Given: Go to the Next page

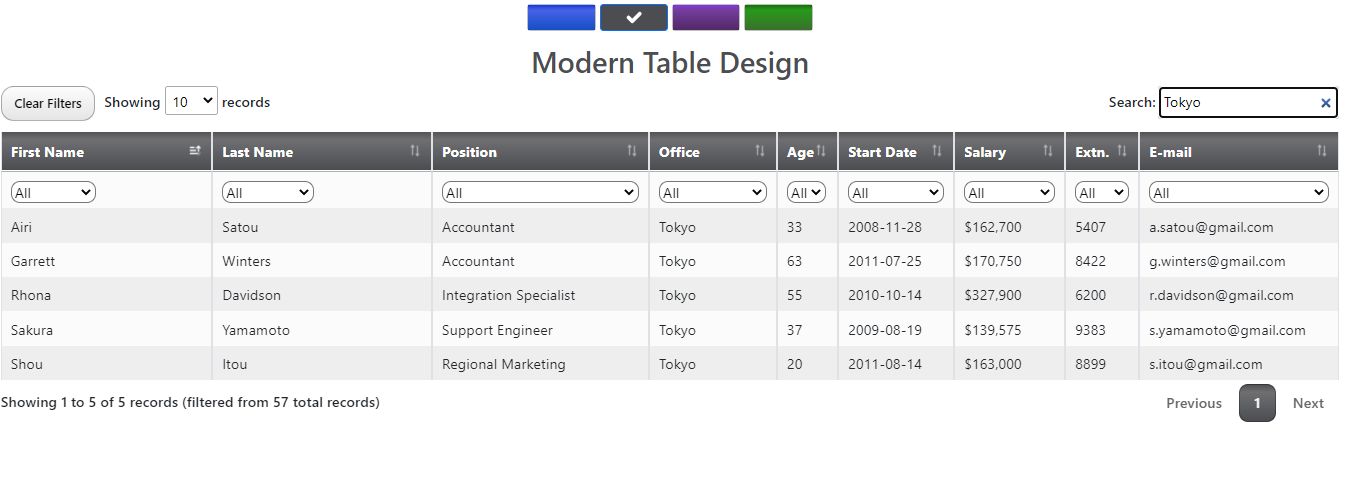Looking at the screenshot, I should click(1308, 403).
